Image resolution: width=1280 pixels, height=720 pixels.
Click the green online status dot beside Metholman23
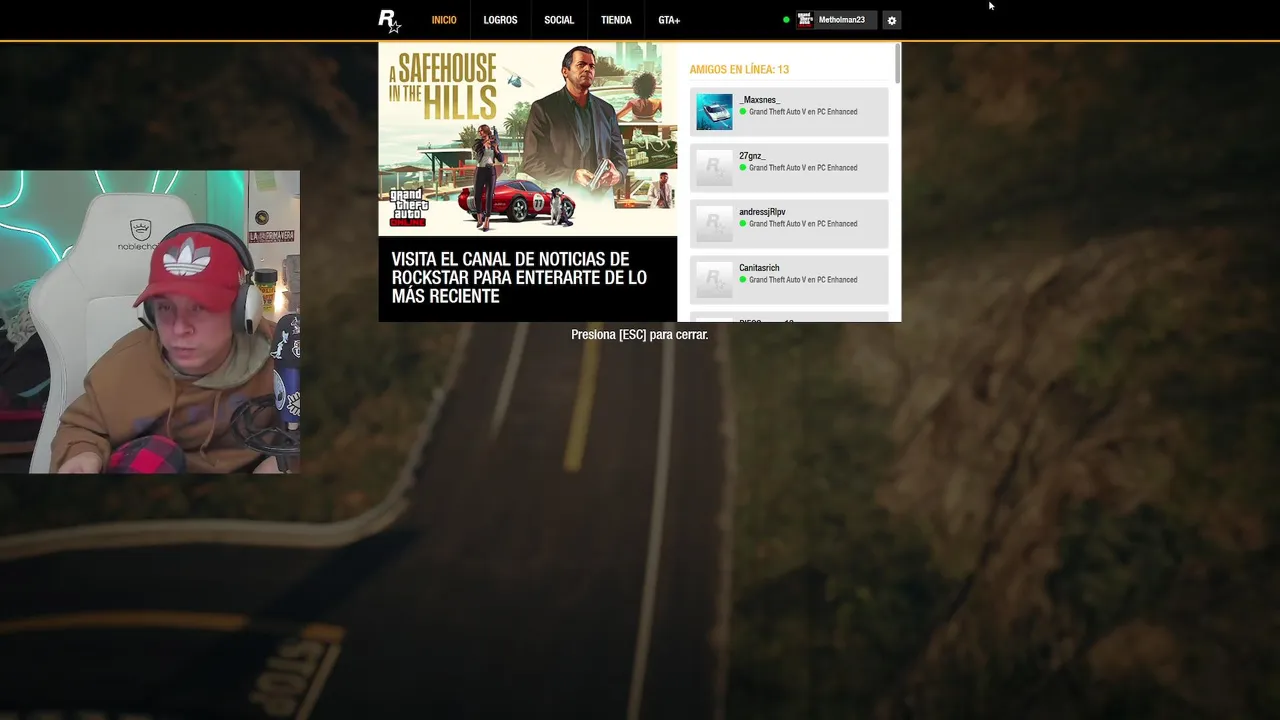point(786,20)
